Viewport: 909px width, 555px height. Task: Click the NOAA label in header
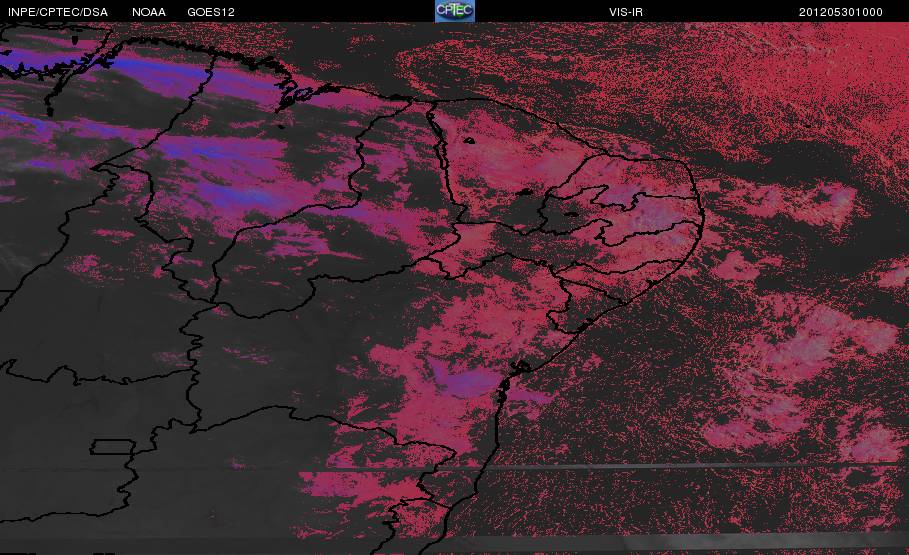pyautogui.click(x=149, y=12)
